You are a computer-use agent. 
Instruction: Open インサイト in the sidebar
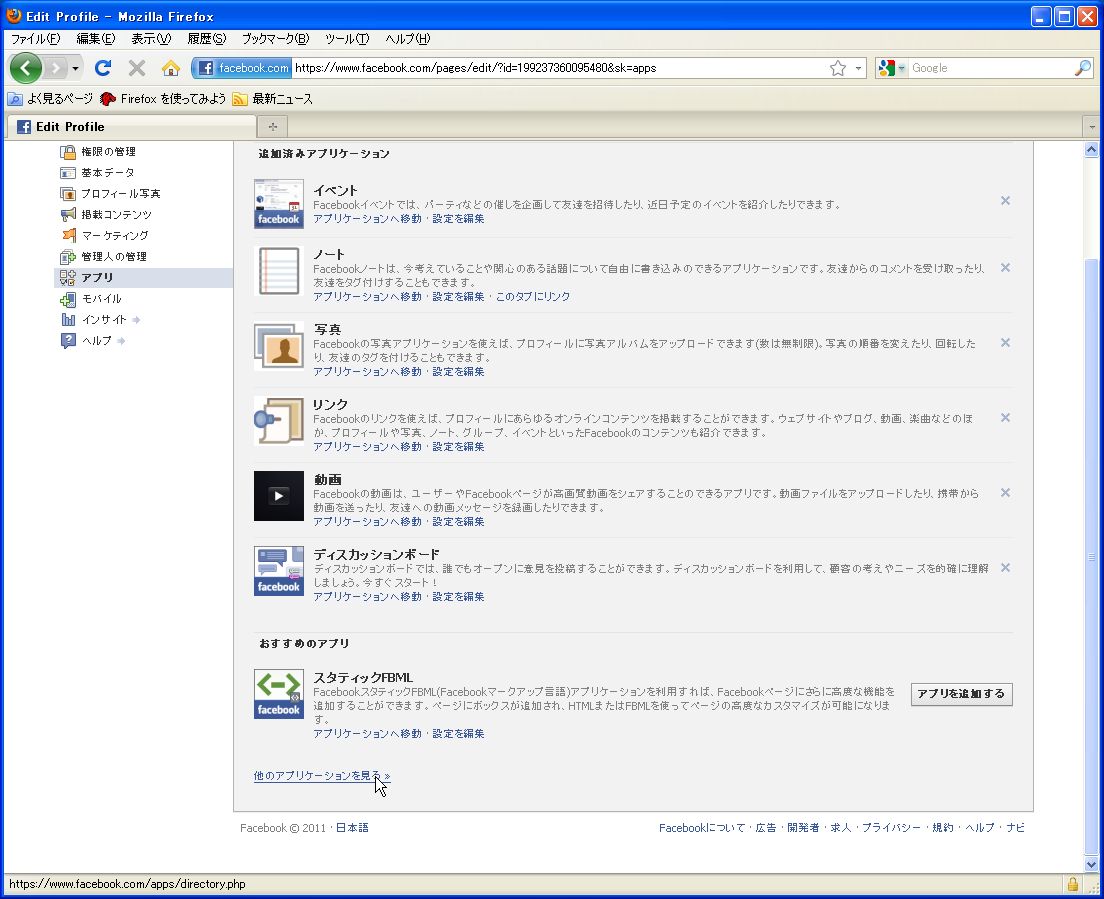[100, 320]
